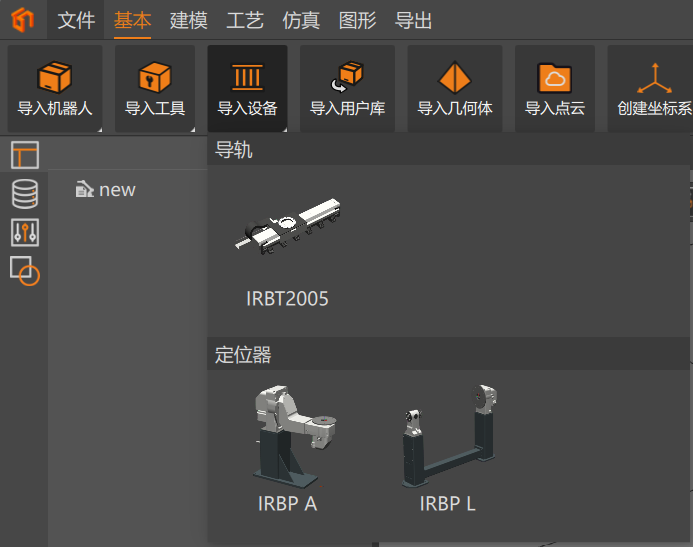Collapse the 导入设备 dropdown corner arrow

(x=285, y=129)
